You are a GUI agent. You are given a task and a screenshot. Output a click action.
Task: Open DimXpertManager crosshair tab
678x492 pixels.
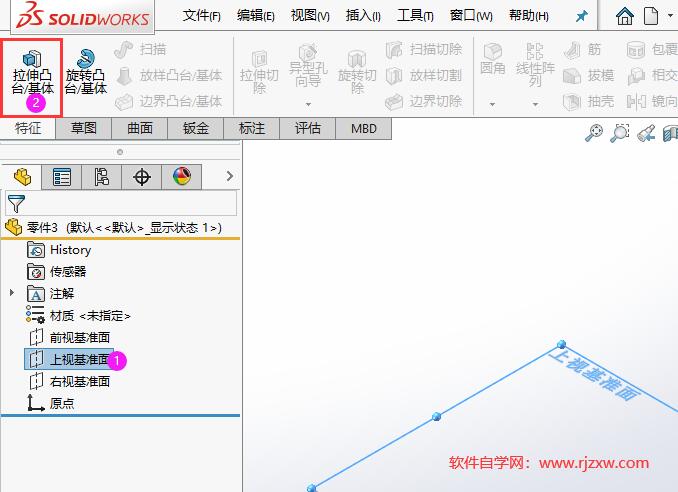coord(142,177)
